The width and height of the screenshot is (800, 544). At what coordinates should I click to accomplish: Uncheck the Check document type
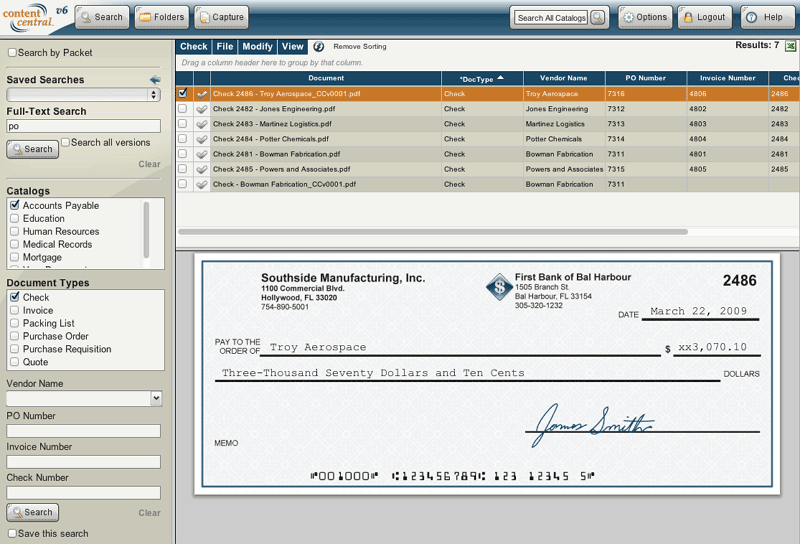[14, 297]
